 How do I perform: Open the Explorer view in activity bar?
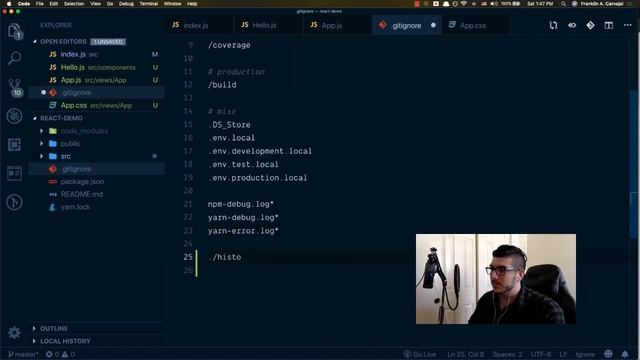point(14,30)
